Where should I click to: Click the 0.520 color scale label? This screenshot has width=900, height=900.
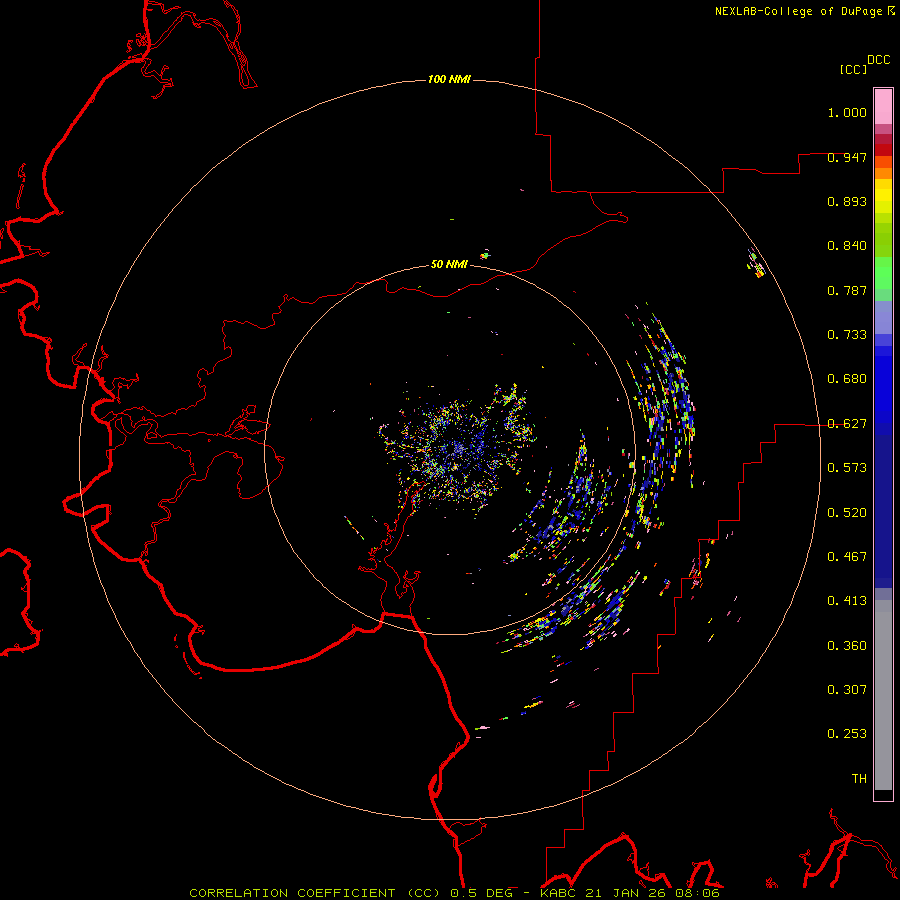click(x=847, y=513)
